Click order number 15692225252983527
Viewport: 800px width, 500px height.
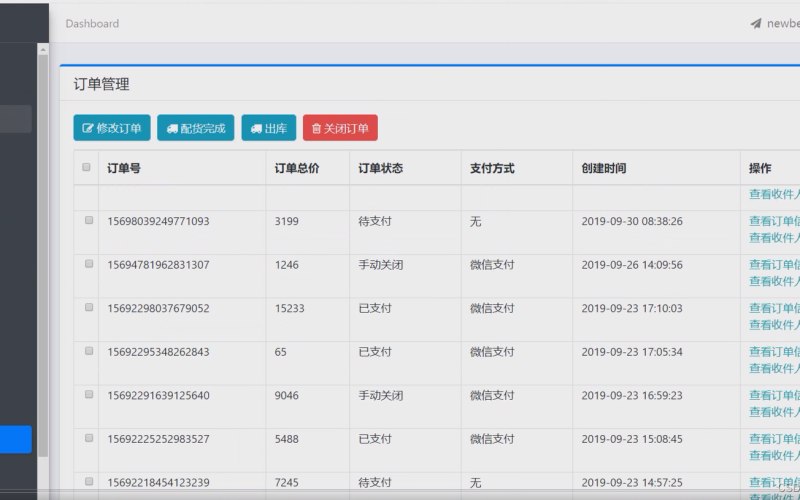pyautogui.click(x=158, y=439)
